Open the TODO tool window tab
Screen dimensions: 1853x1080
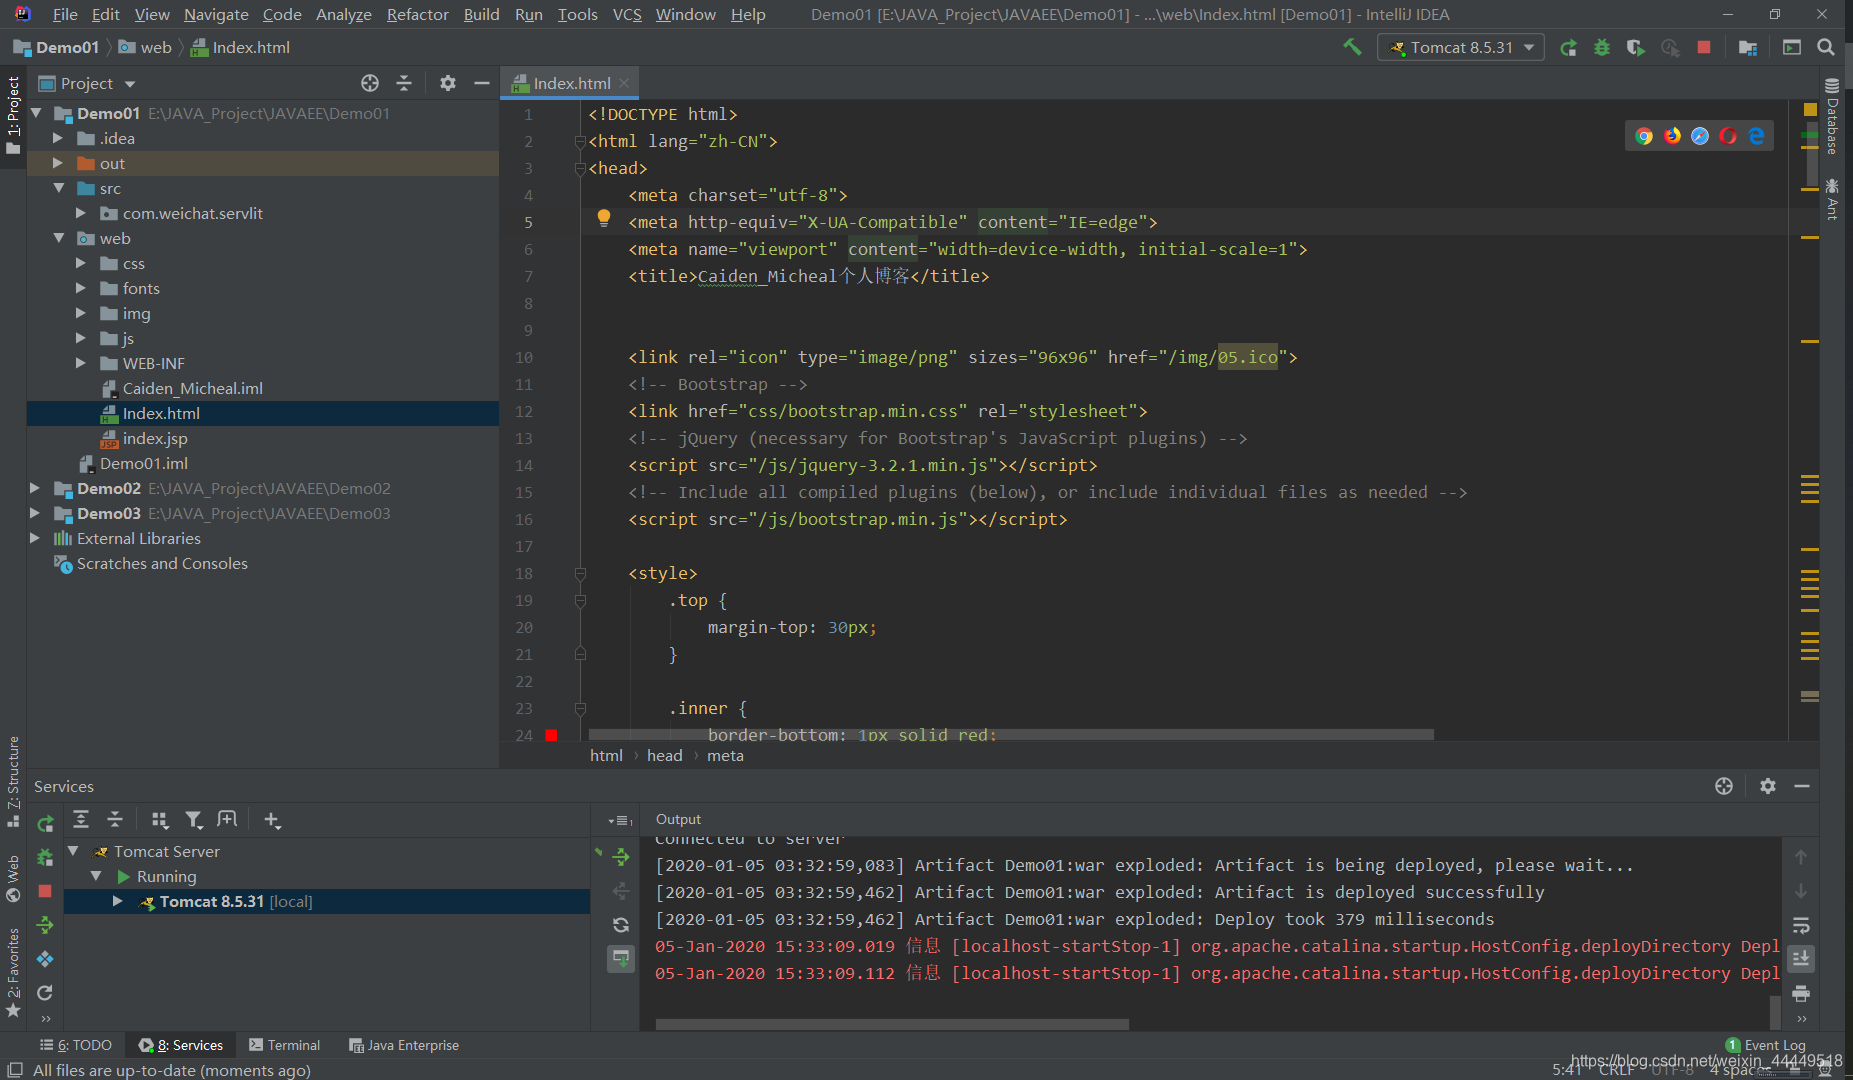tap(76, 1045)
